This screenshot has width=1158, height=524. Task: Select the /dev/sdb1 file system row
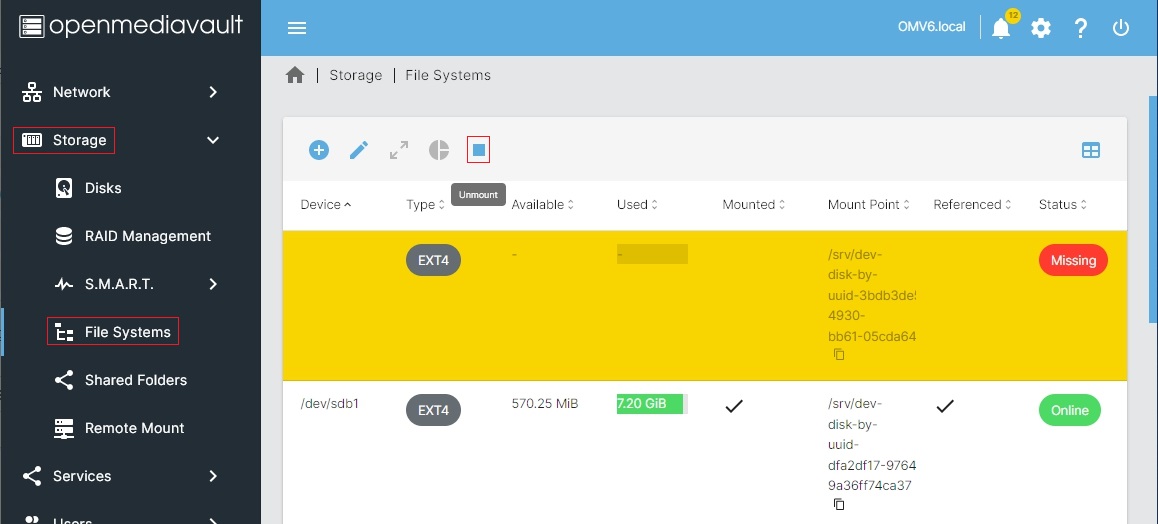click(330, 404)
